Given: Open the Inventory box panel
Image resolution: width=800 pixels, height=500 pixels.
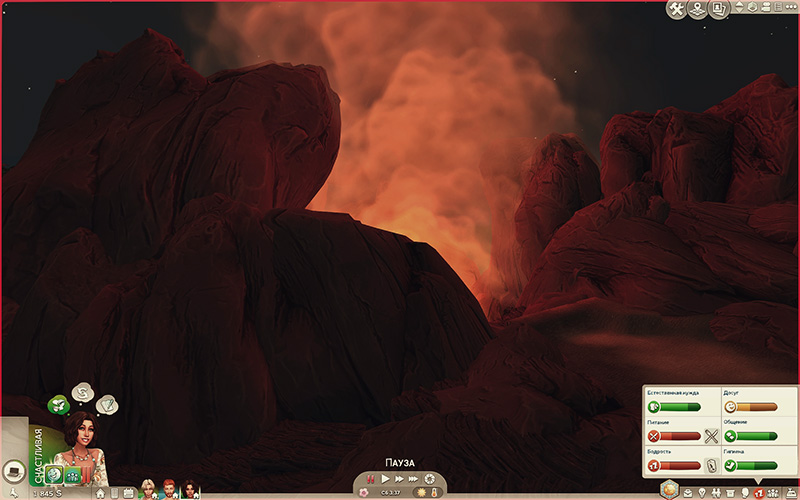Looking at the screenshot, I should [x=731, y=493].
